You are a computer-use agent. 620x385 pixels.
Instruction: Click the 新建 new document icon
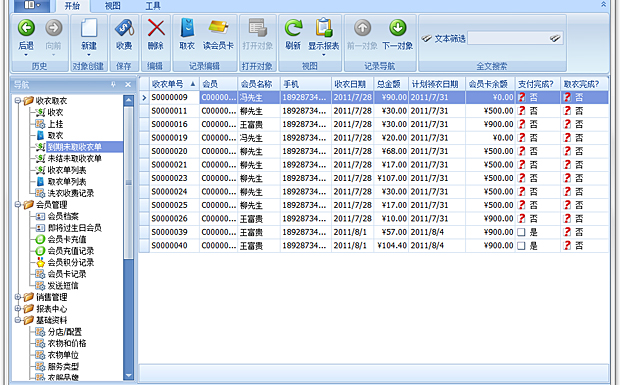click(x=89, y=28)
